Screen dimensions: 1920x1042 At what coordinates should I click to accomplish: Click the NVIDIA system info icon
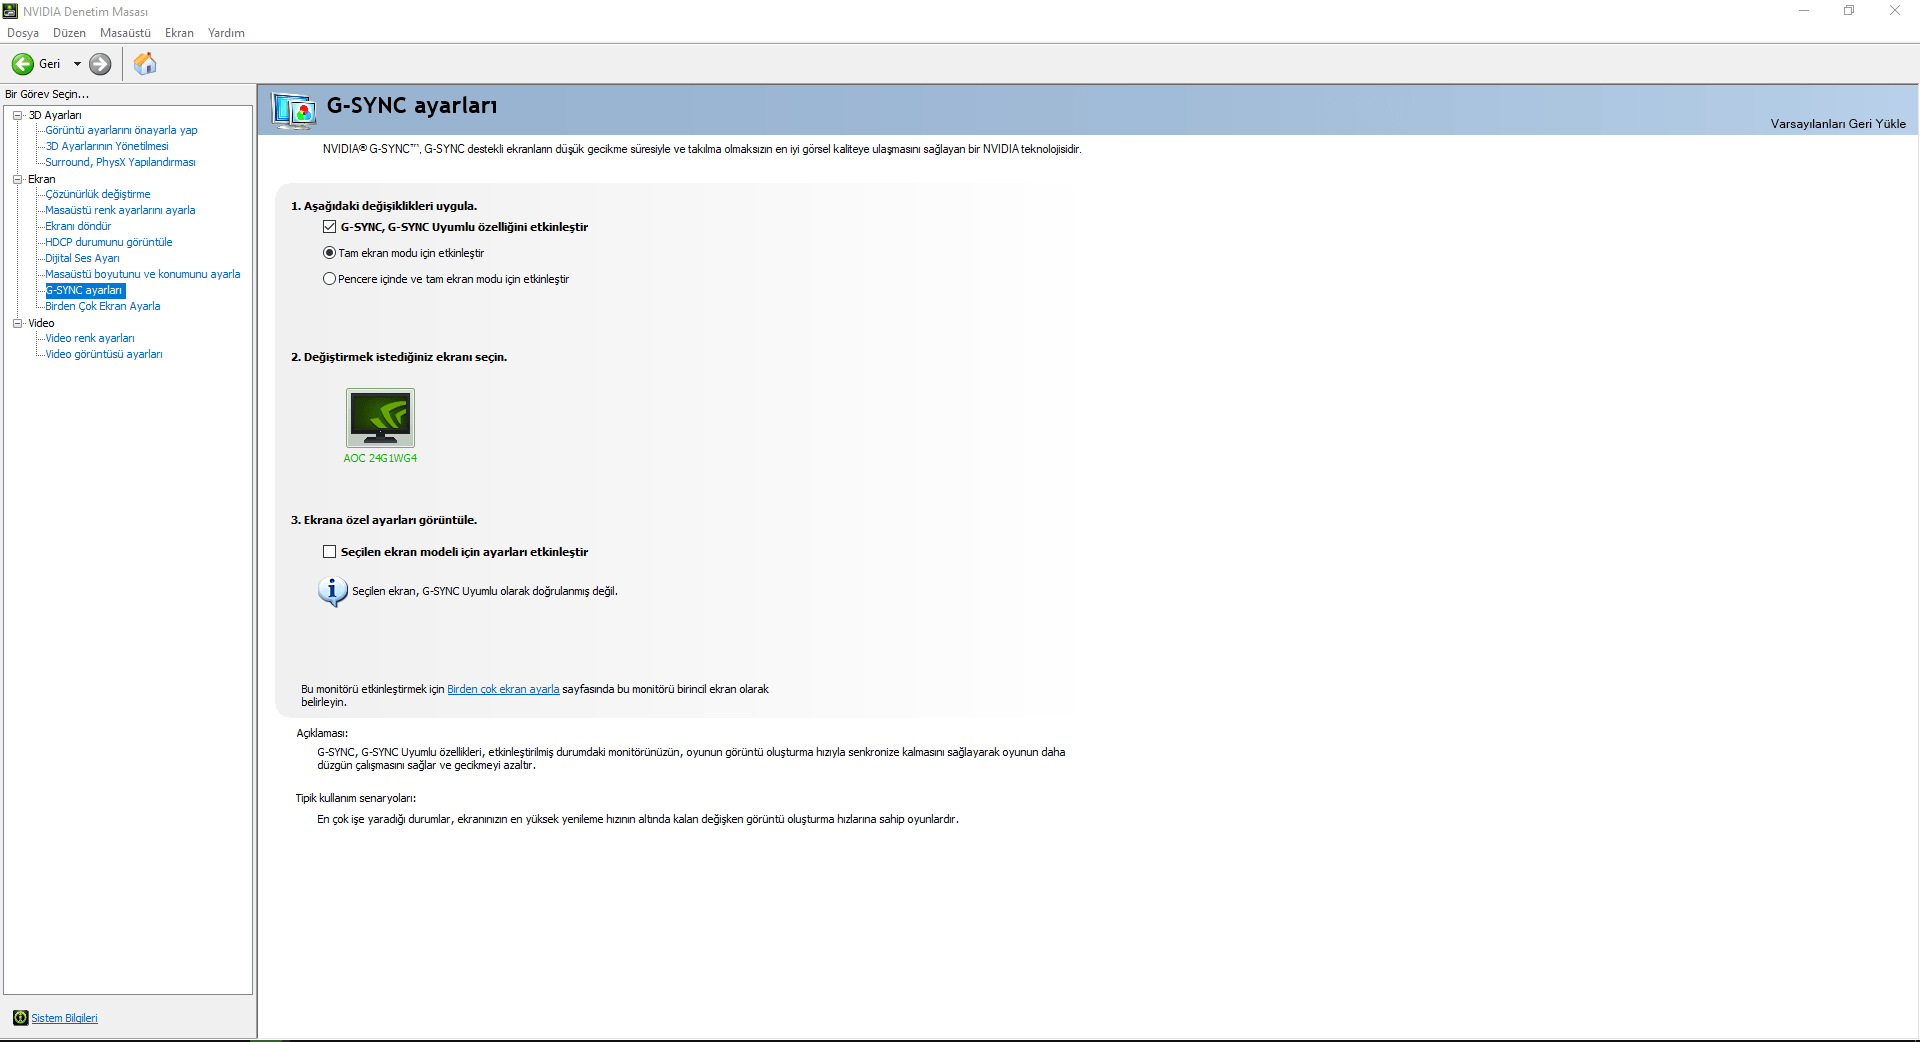click(x=20, y=1018)
